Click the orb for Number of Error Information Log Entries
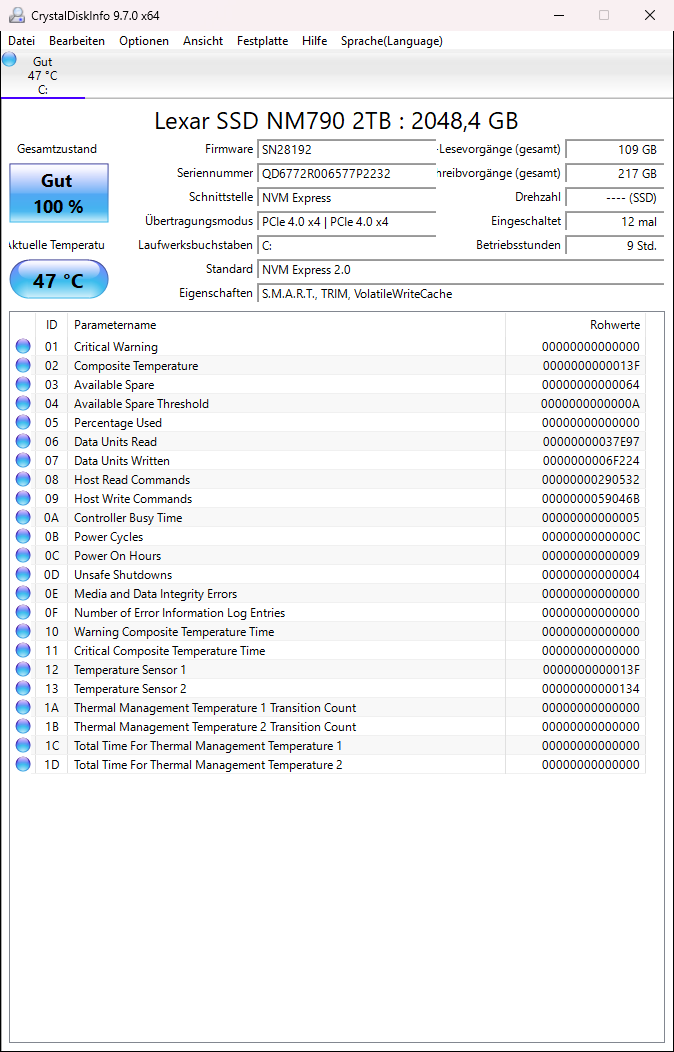 coord(23,613)
